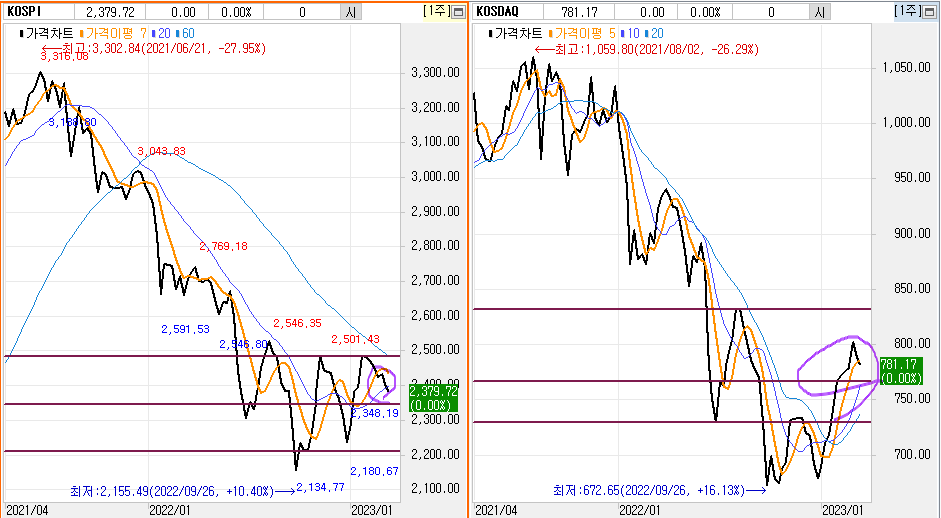The image size is (941, 518).
Task: Click the 시 button in KOSDAQ panel
Action: point(819,12)
